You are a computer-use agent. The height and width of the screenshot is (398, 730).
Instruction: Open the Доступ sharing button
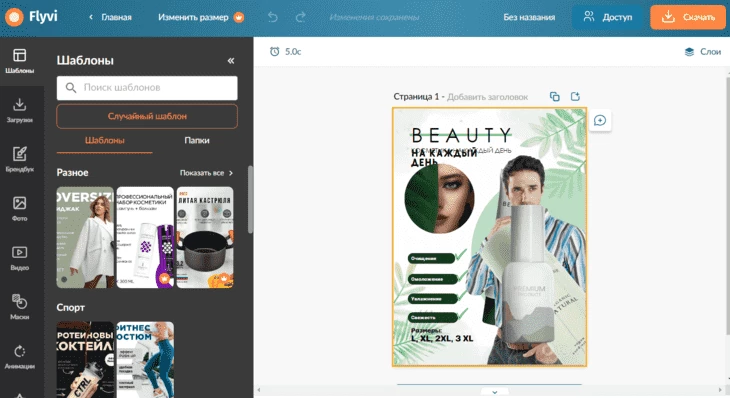(x=609, y=17)
